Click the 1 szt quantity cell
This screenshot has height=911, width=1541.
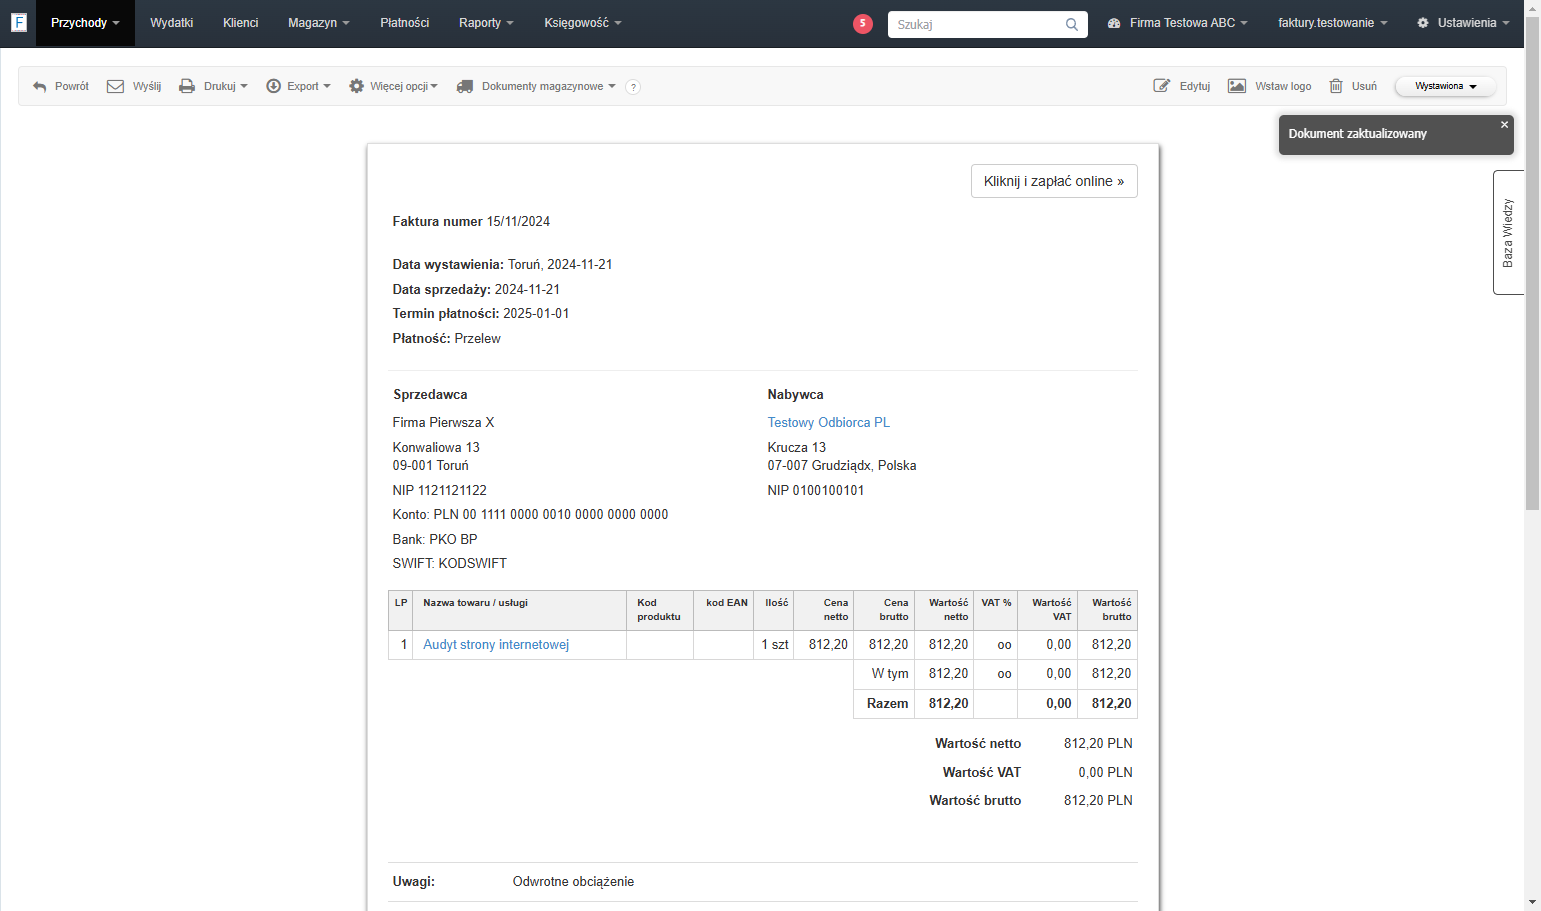[x=775, y=645]
